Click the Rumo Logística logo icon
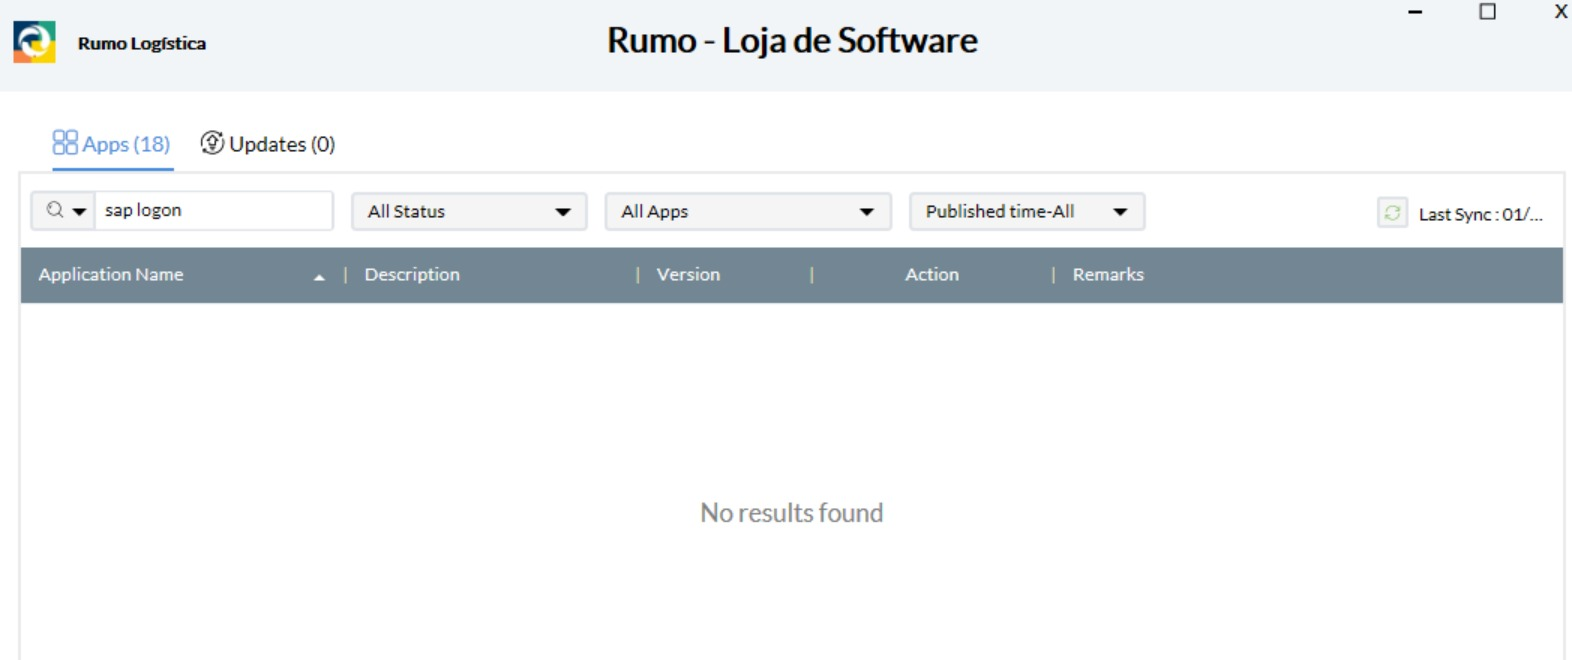Image resolution: width=1572 pixels, height=660 pixels. point(34,42)
